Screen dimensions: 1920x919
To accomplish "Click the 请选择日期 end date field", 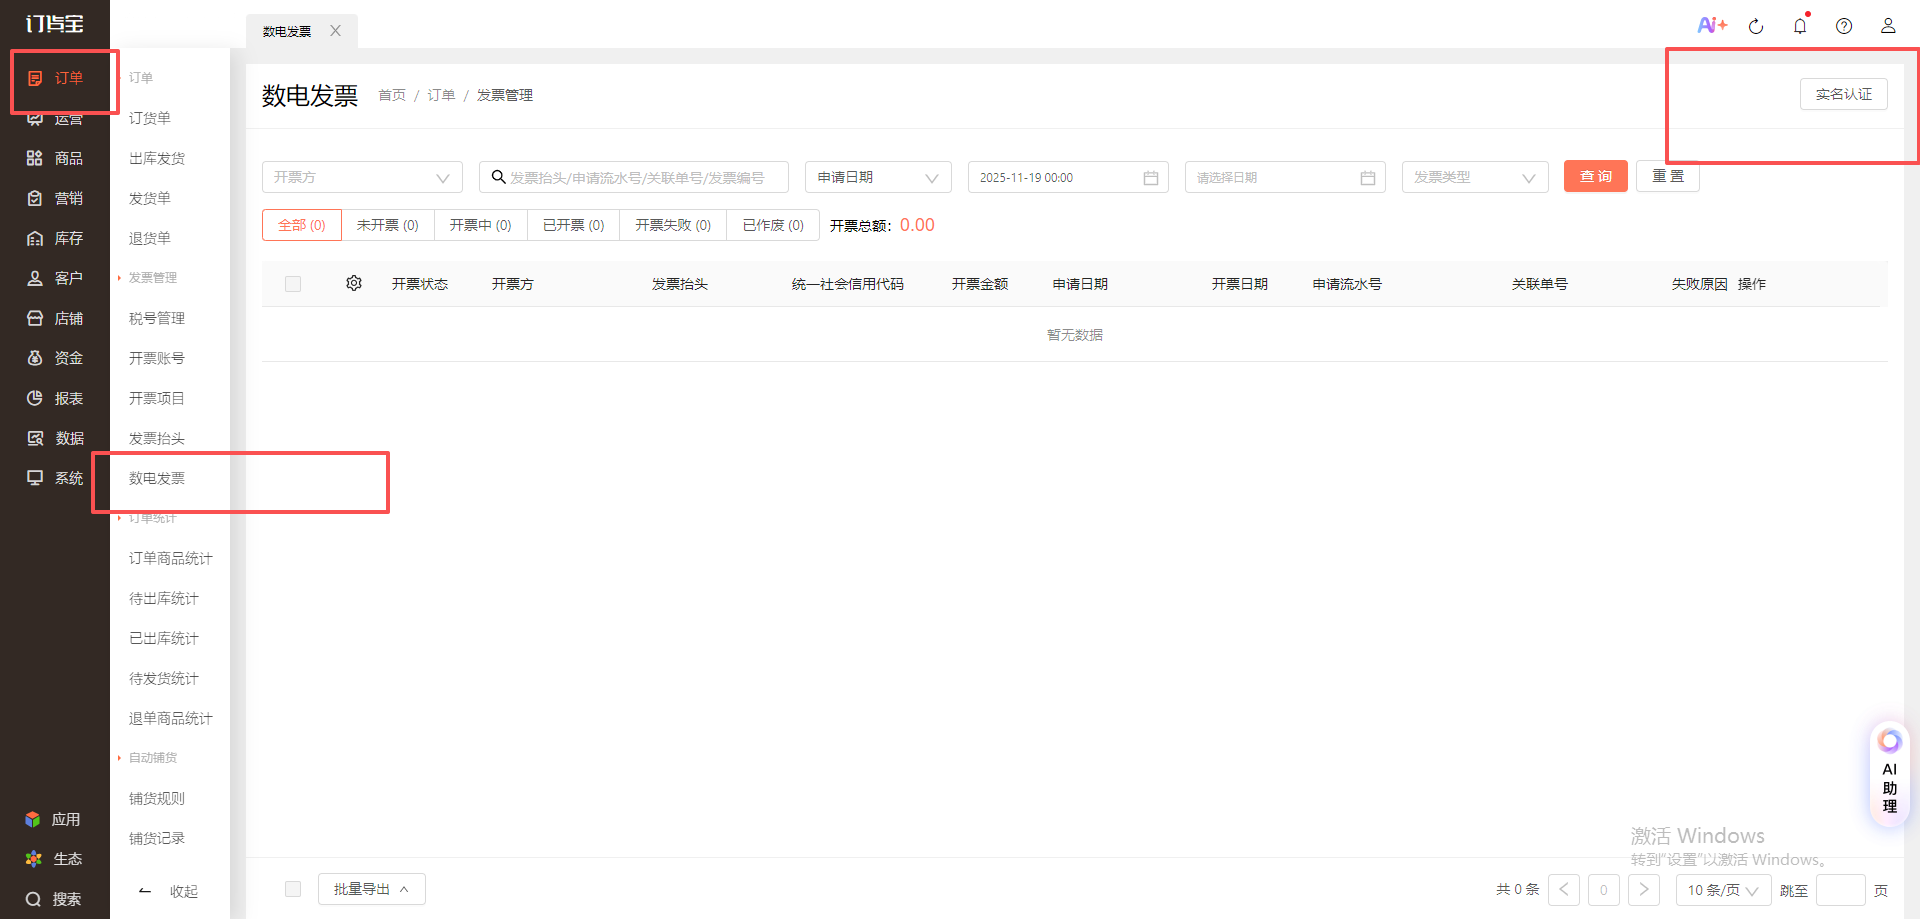I will coord(1285,177).
